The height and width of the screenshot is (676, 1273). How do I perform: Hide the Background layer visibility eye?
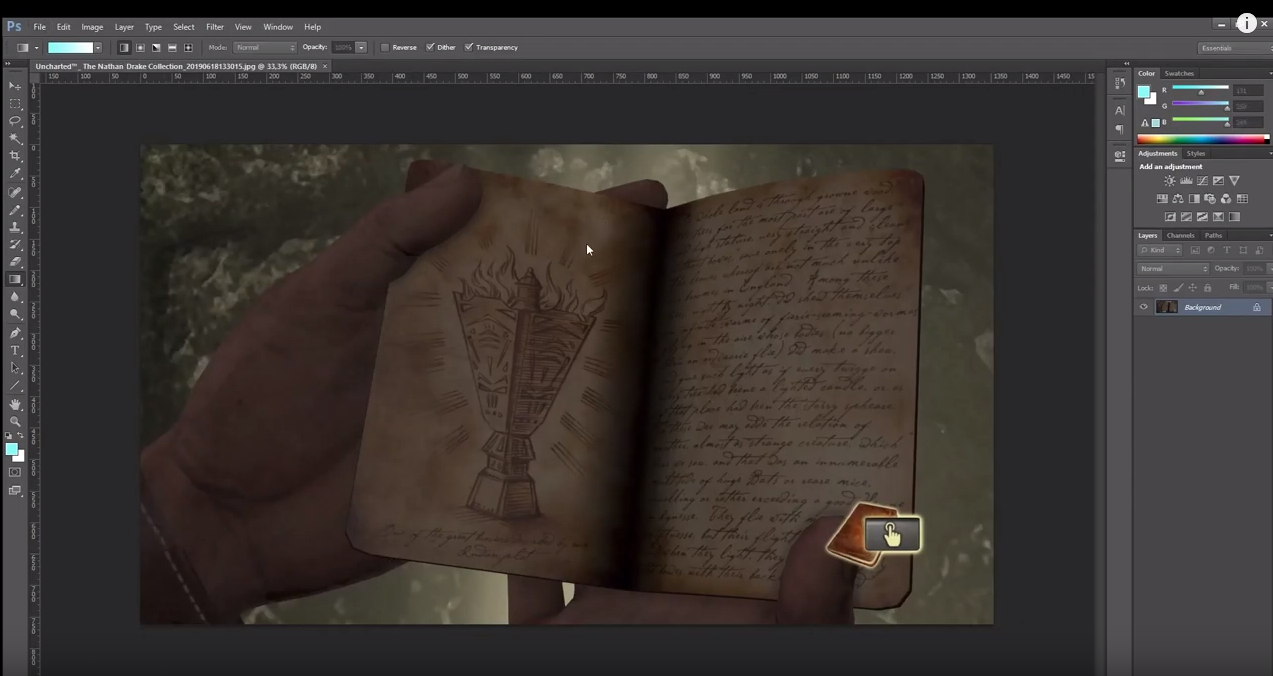(x=1144, y=307)
